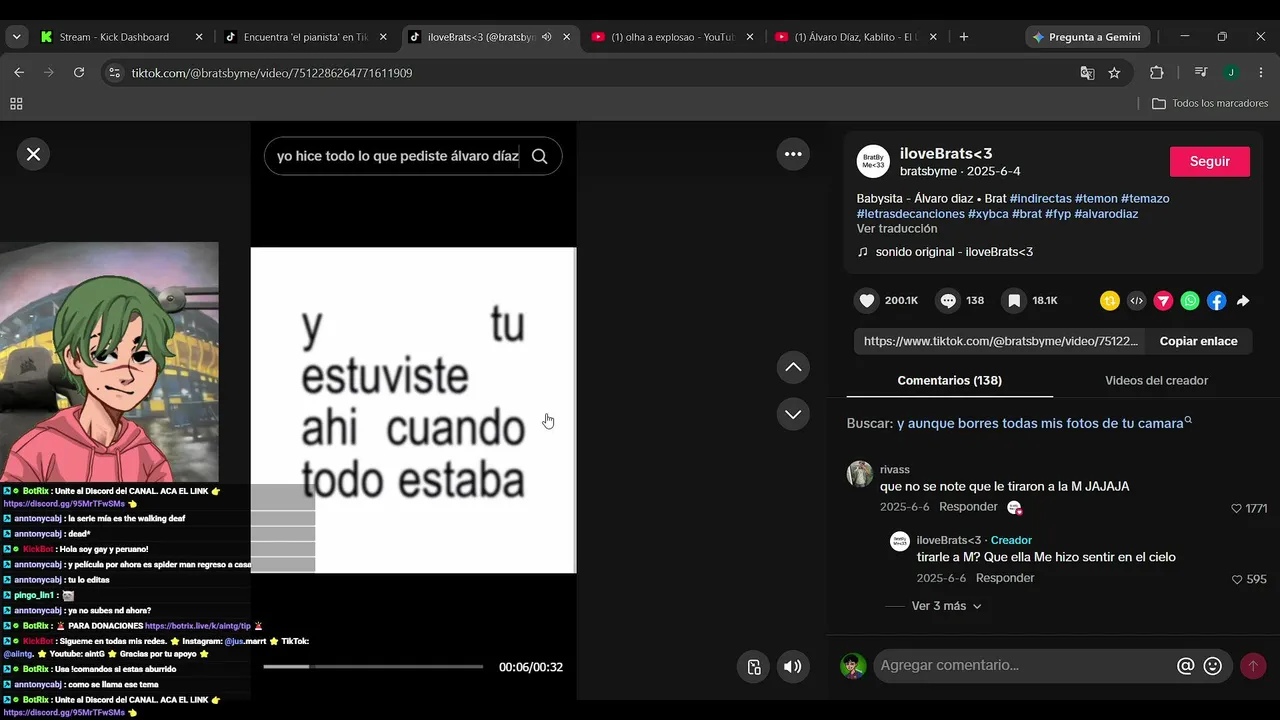Click the auto-scroll icon beside the volume button

tap(755, 667)
